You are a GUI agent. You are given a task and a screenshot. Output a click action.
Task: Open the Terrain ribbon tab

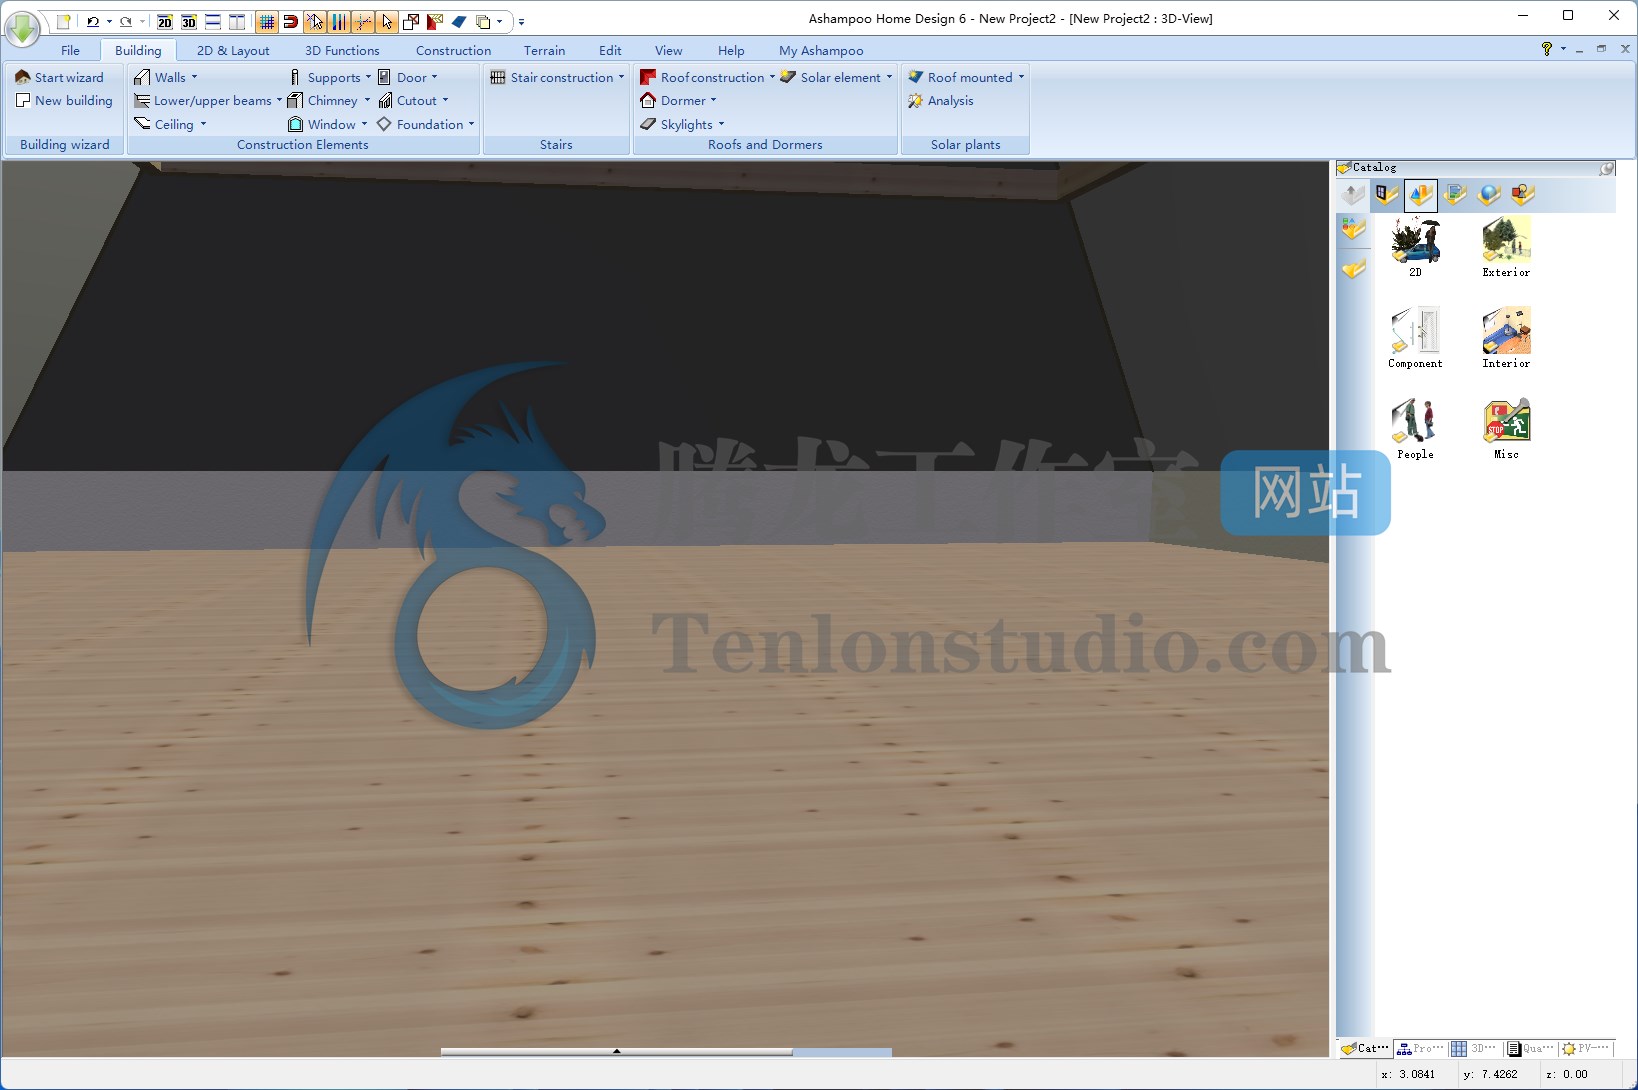coord(544,50)
